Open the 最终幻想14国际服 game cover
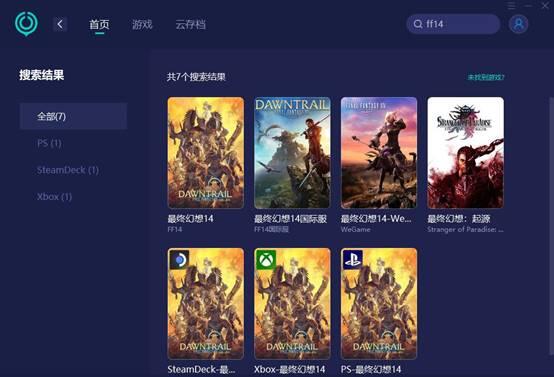Screen dimensions: 554x377 coord(292,153)
